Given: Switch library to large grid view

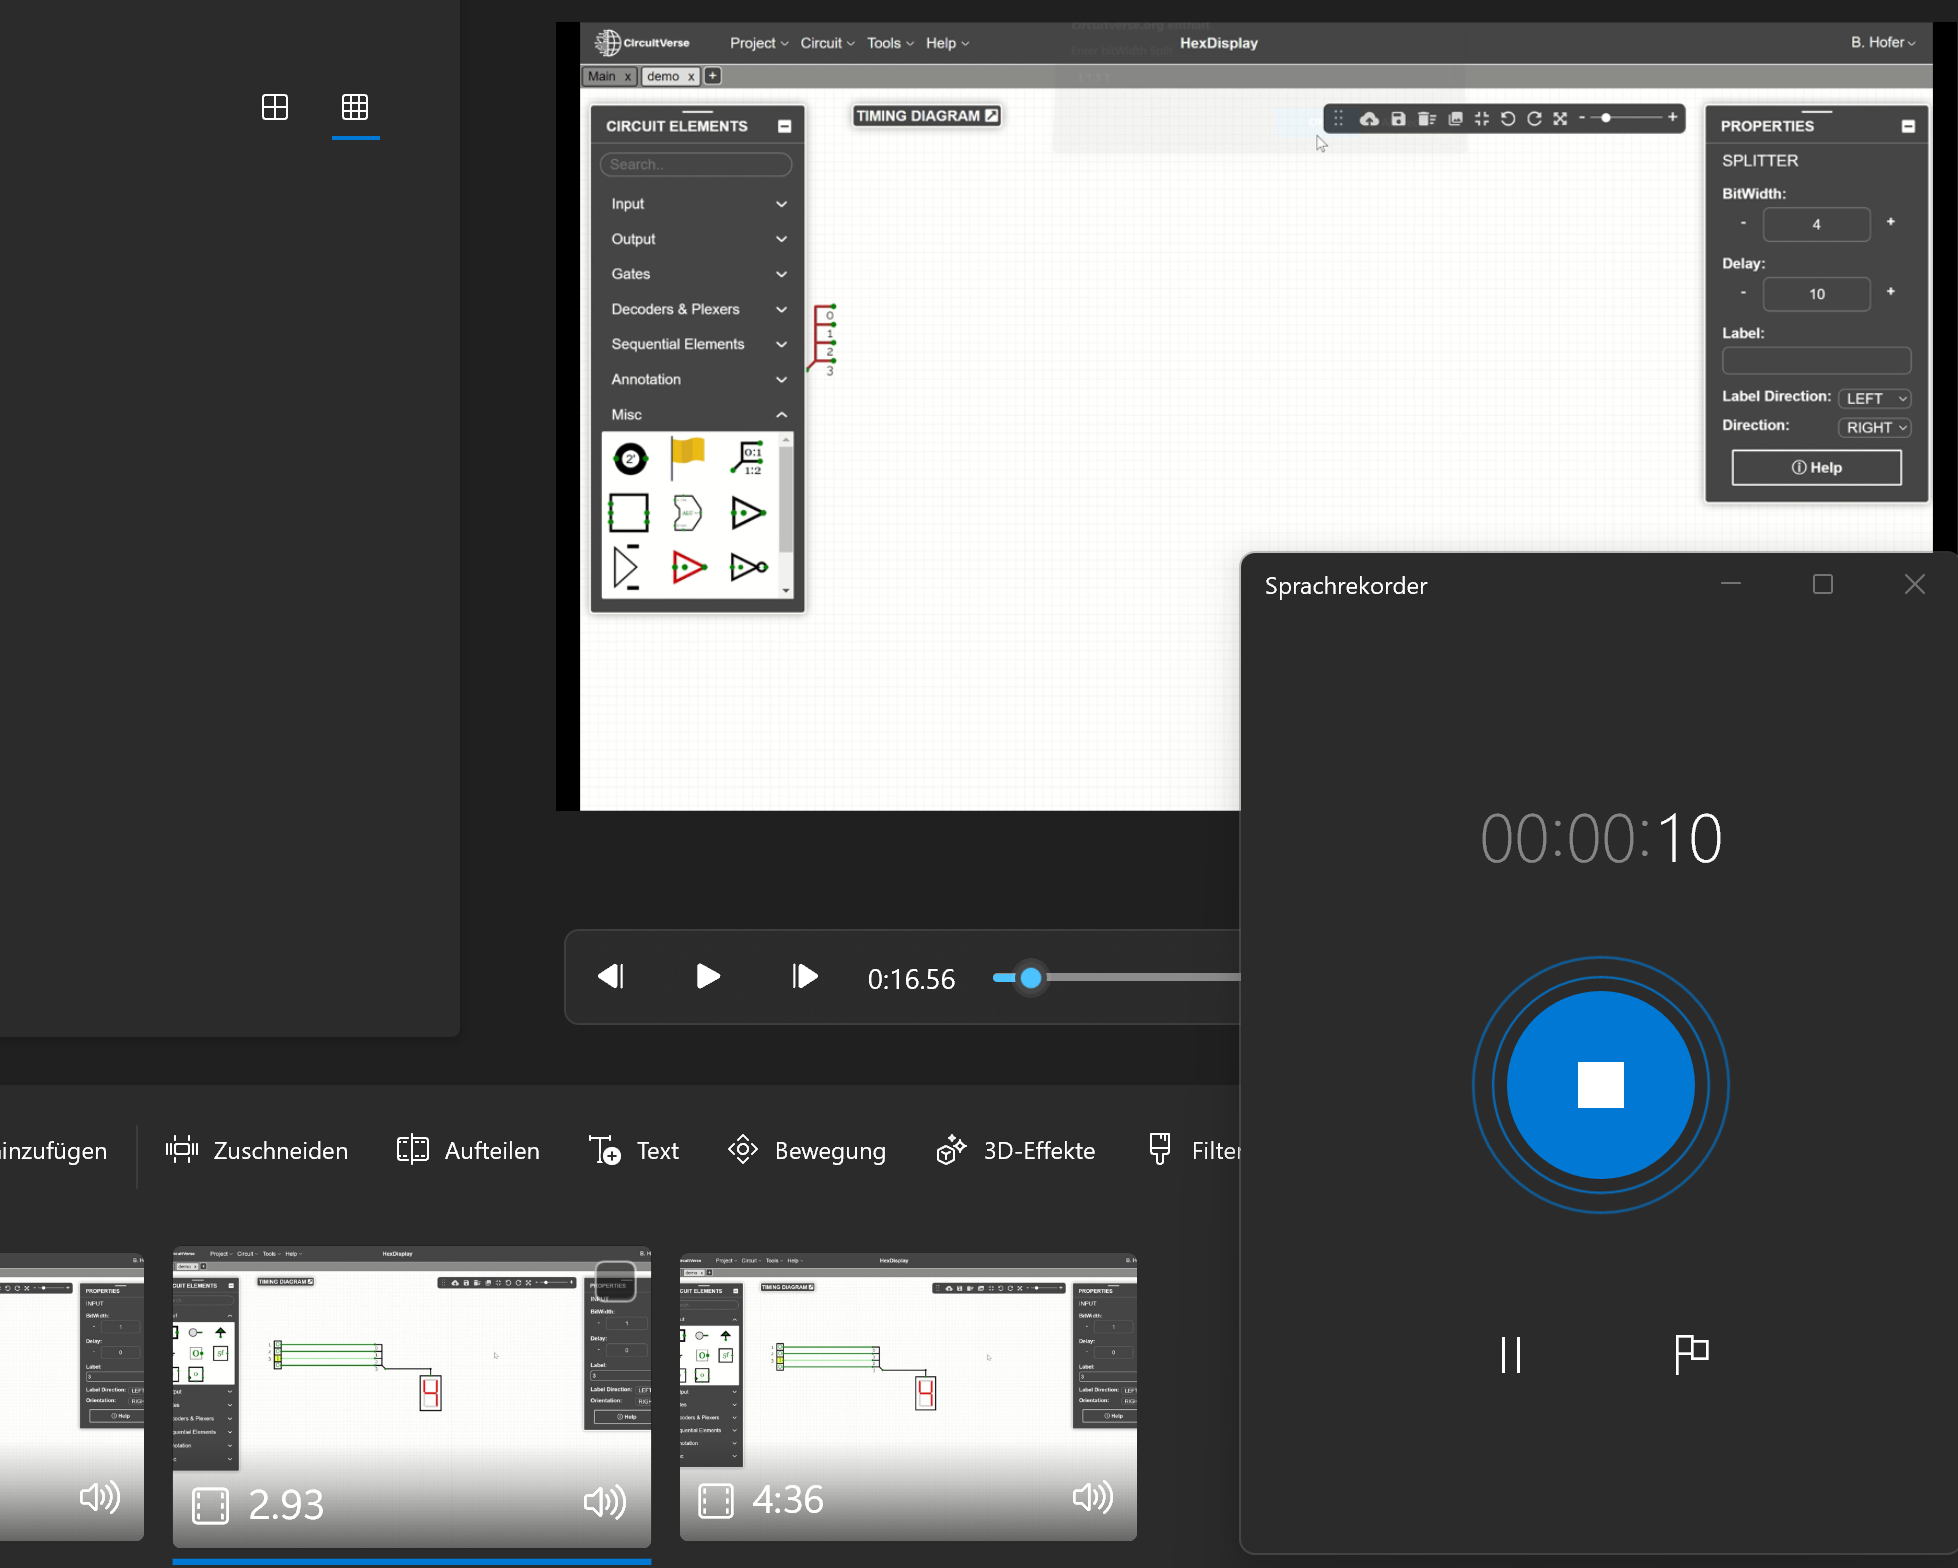Looking at the screenshot, I should [275, 107].
